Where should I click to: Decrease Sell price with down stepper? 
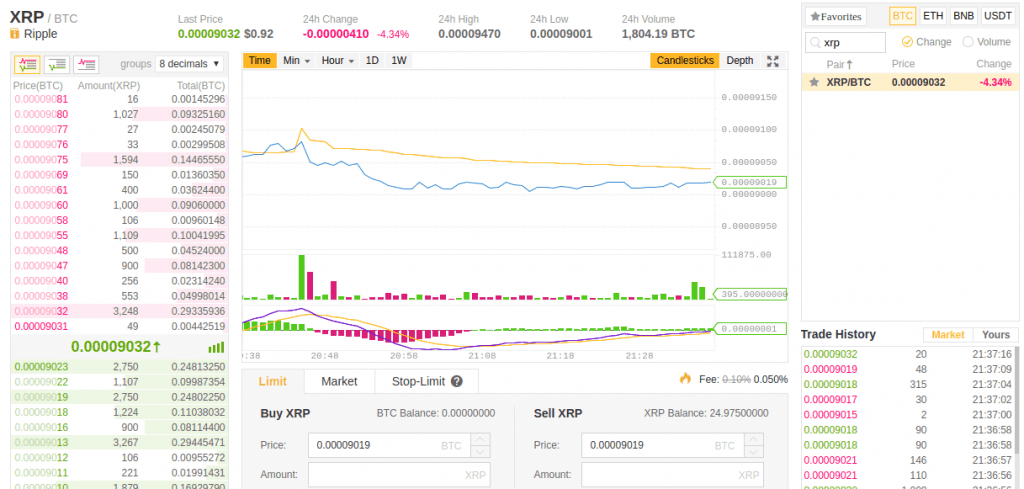(x=754, y=451)
